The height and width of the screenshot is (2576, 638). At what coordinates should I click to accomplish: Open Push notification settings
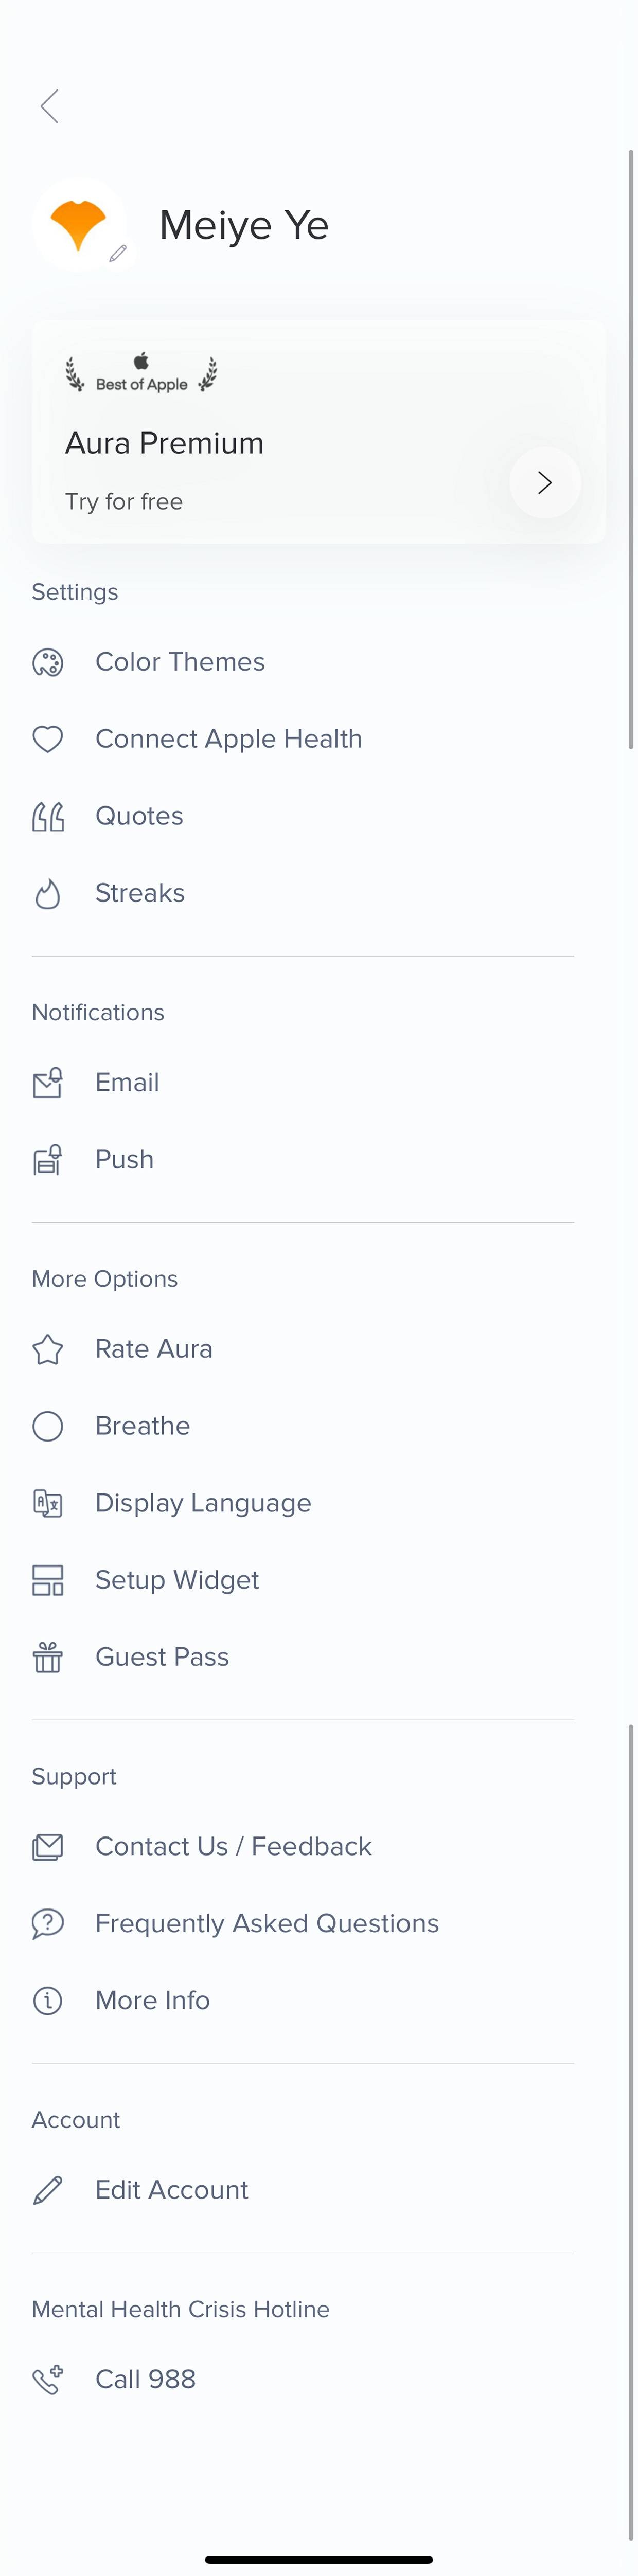(x=303, y=1159)
